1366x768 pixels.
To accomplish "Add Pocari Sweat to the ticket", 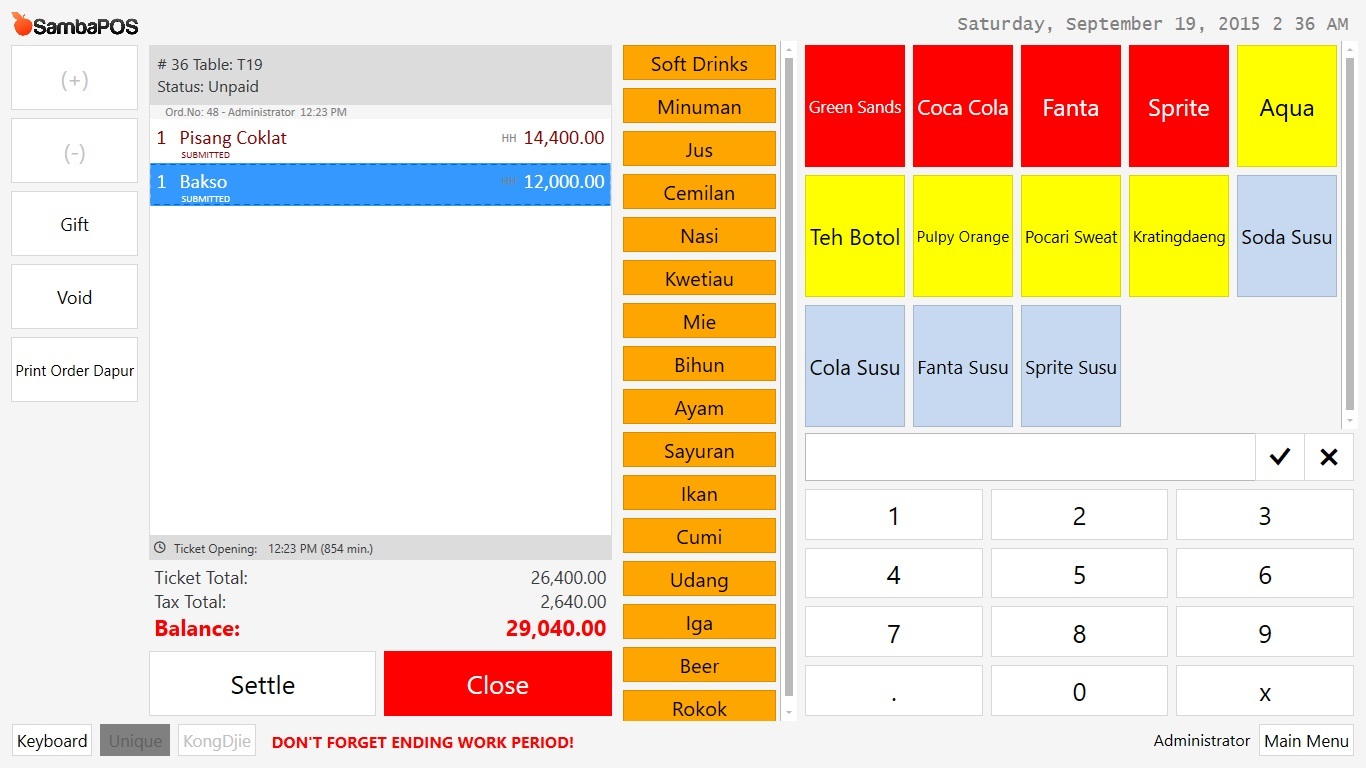I will tap(1071, 236).
